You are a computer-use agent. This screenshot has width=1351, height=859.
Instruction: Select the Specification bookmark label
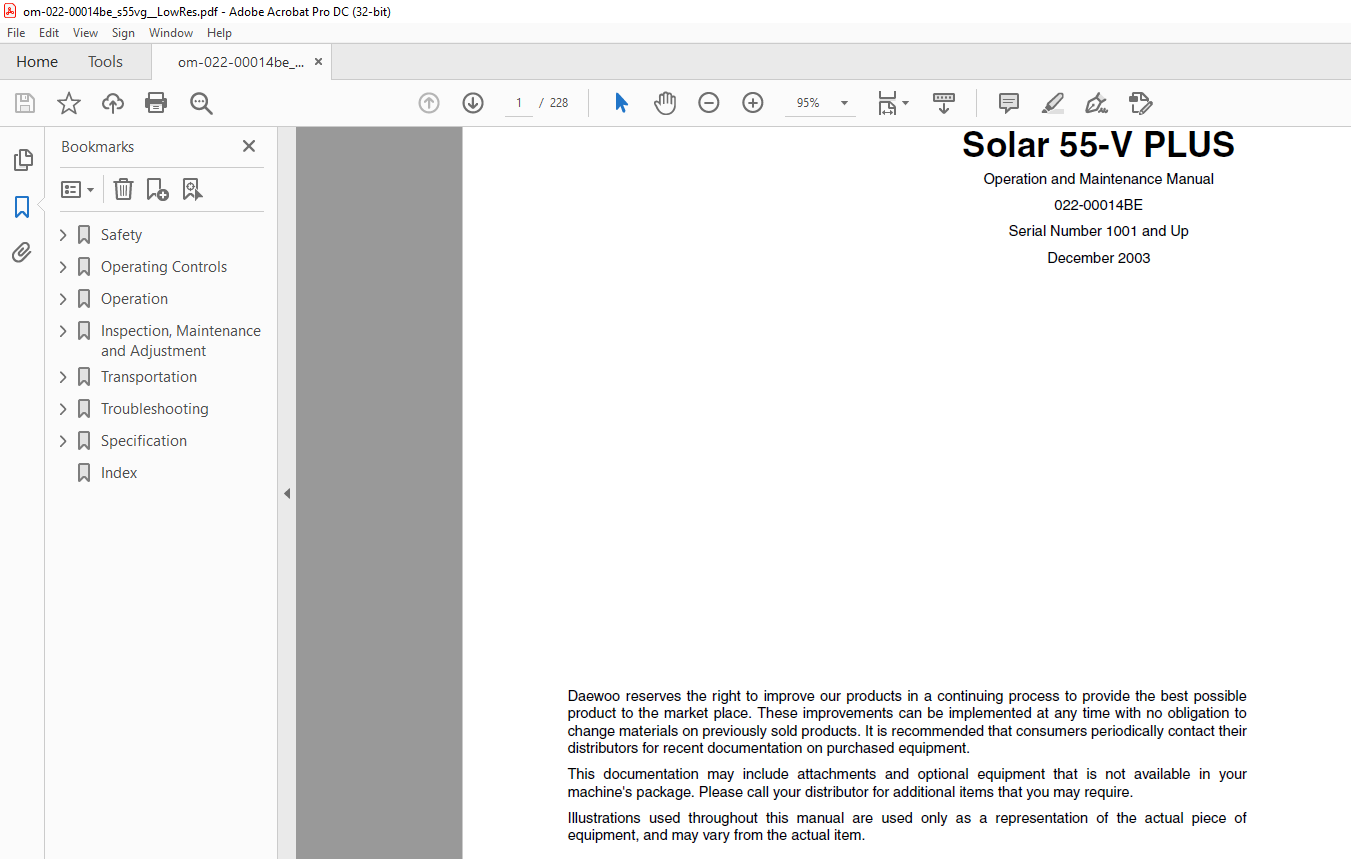click(143, 441)
